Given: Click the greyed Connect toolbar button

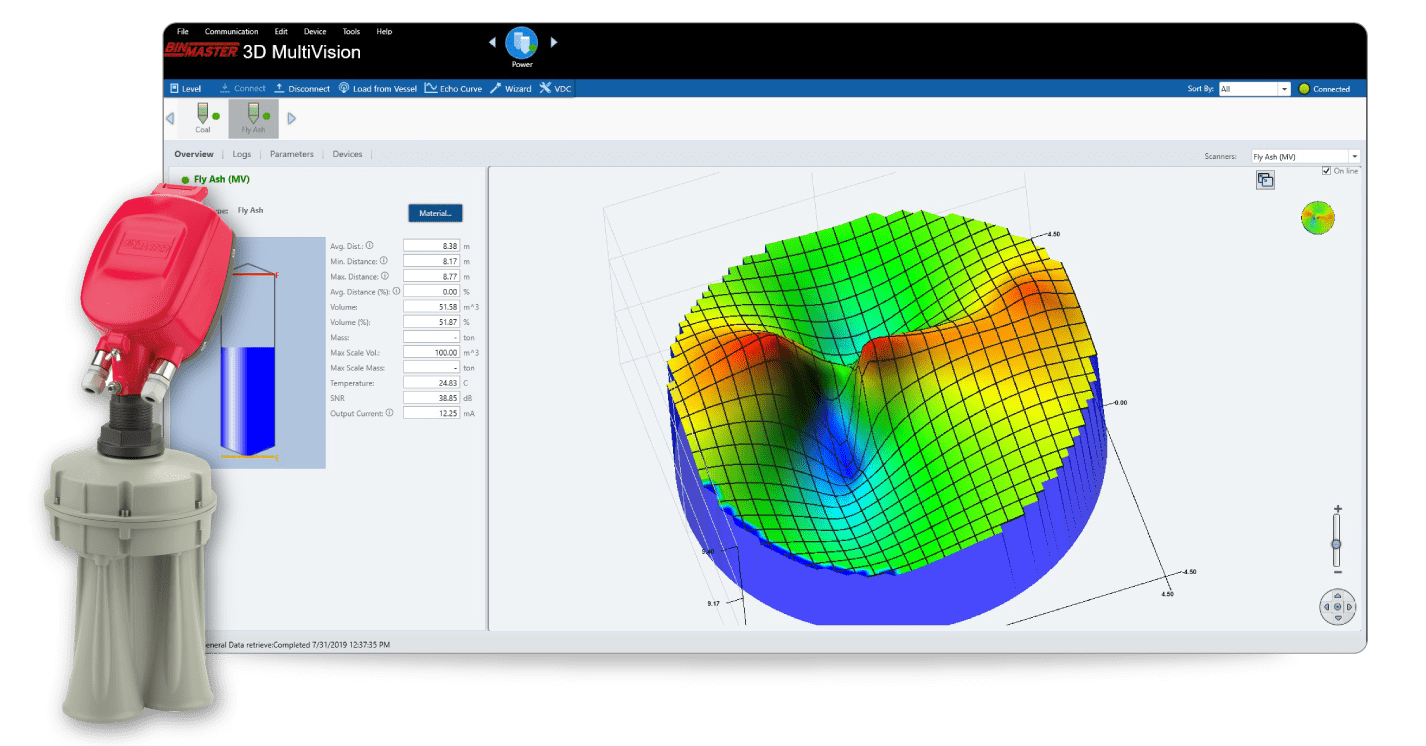Looking at the screenshot, I should (x=243, y=89).
